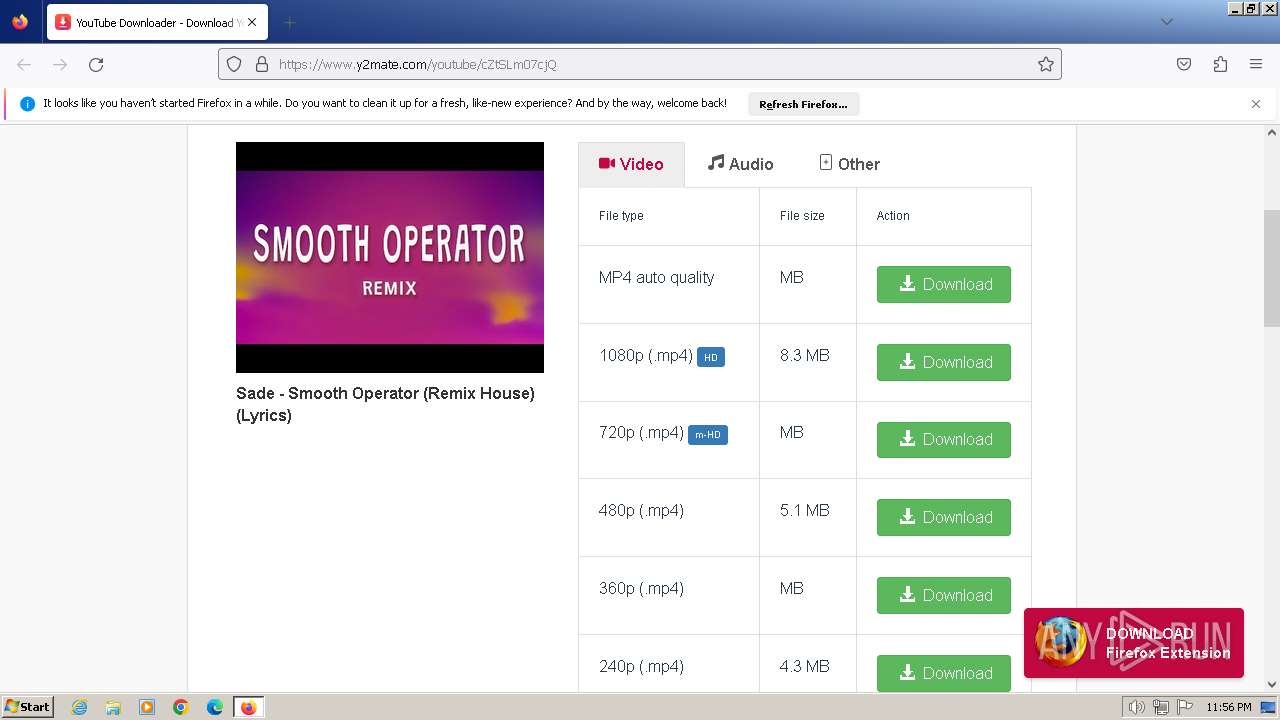Open the Firefox hamburger application menu
1280x720 pixels.
click(x=1256, y=64)
